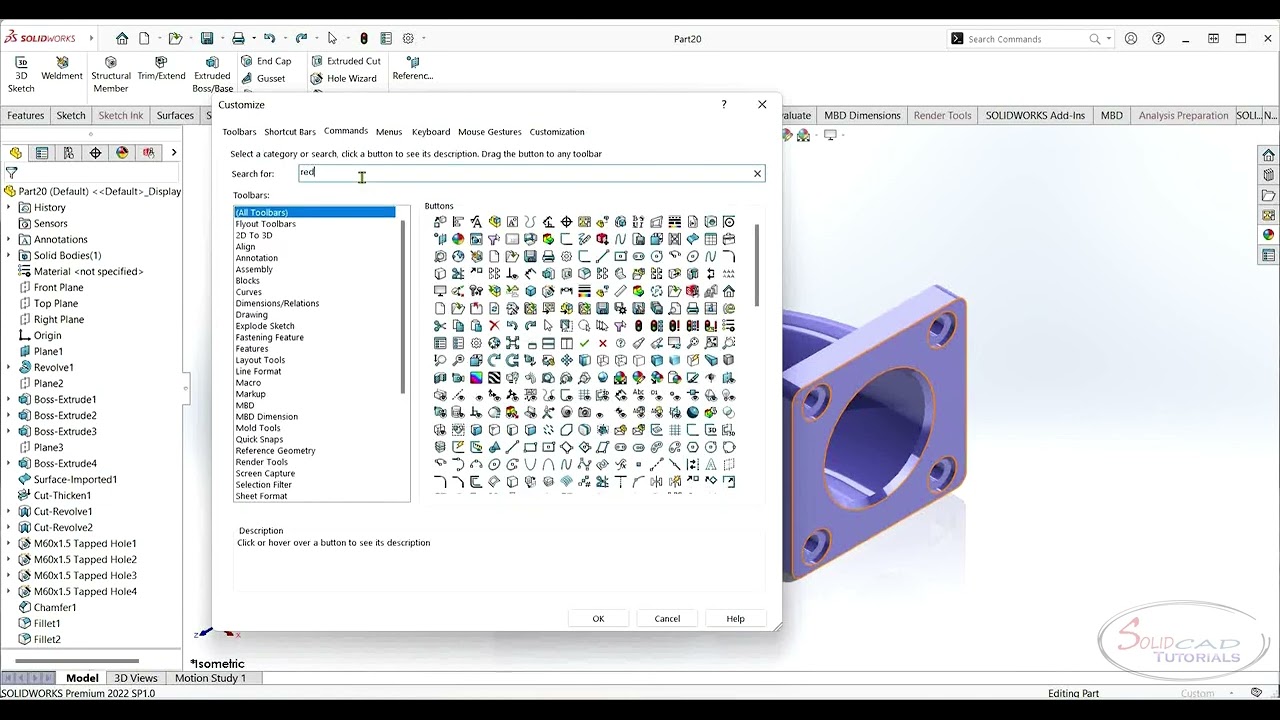Switch to the Toolbars tab in Customize
The height and width of the screenshot is (720, 1280).
click(x=239, y=132)
